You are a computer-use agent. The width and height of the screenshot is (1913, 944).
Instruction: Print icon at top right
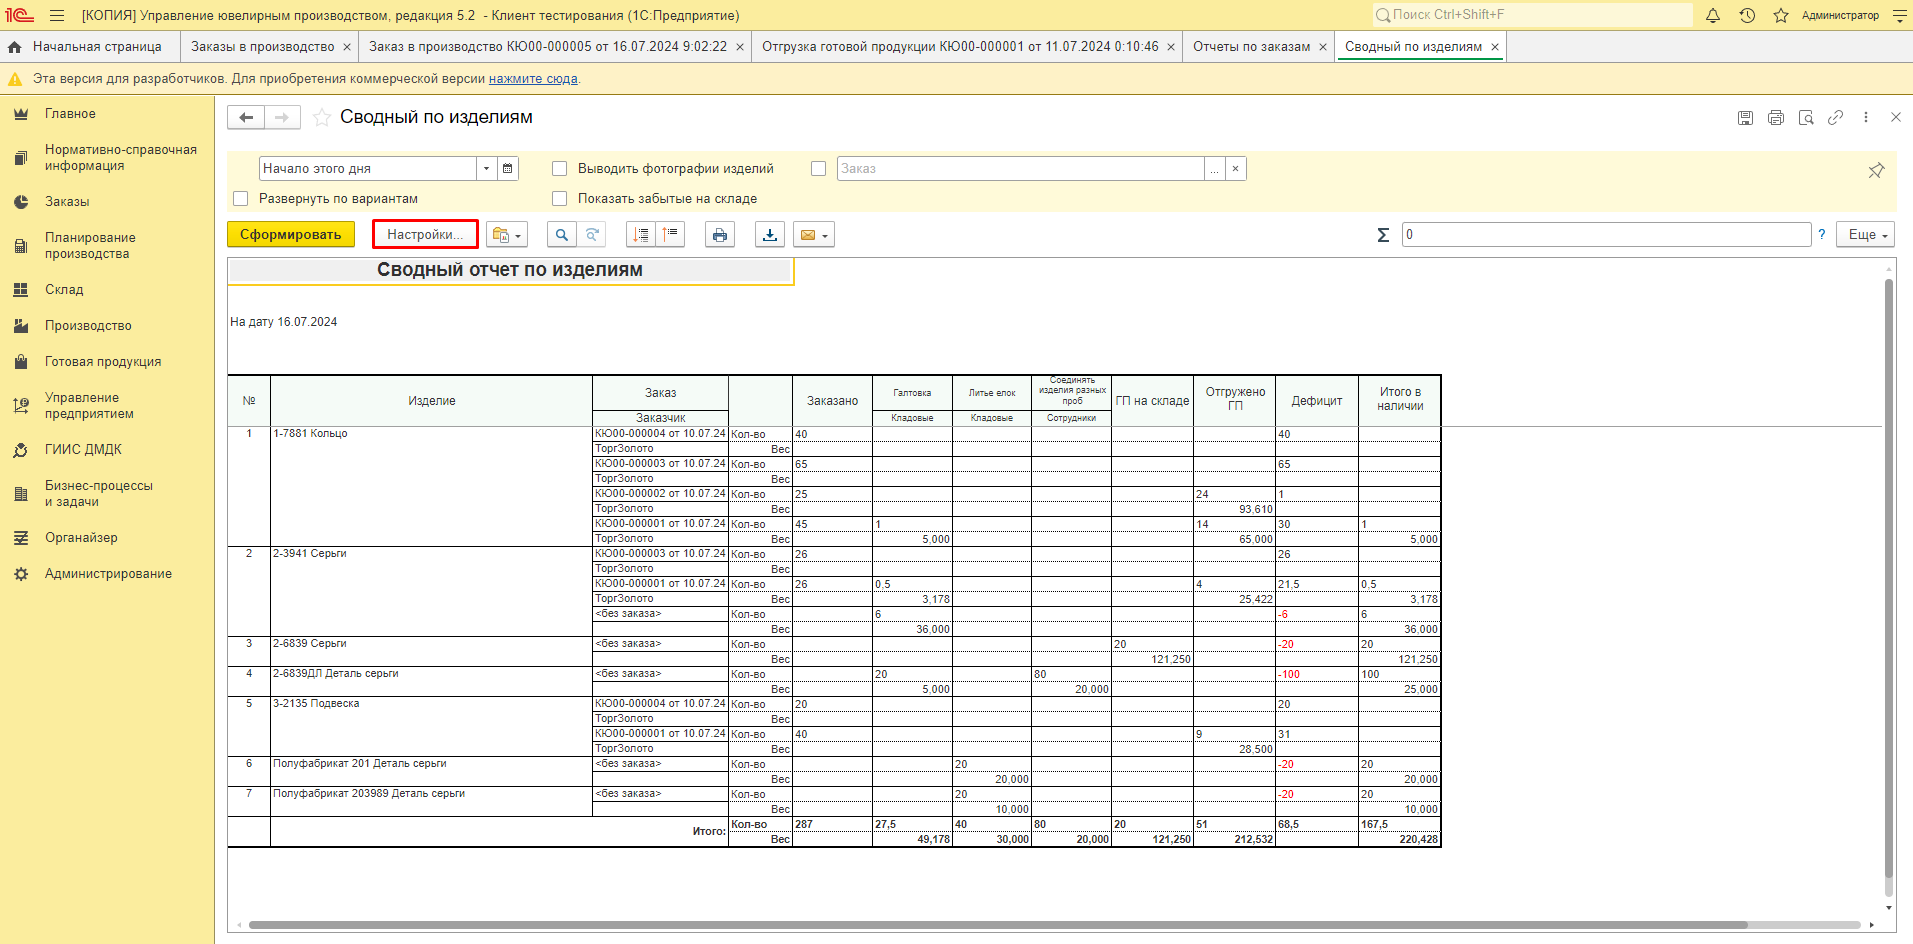1776,118
